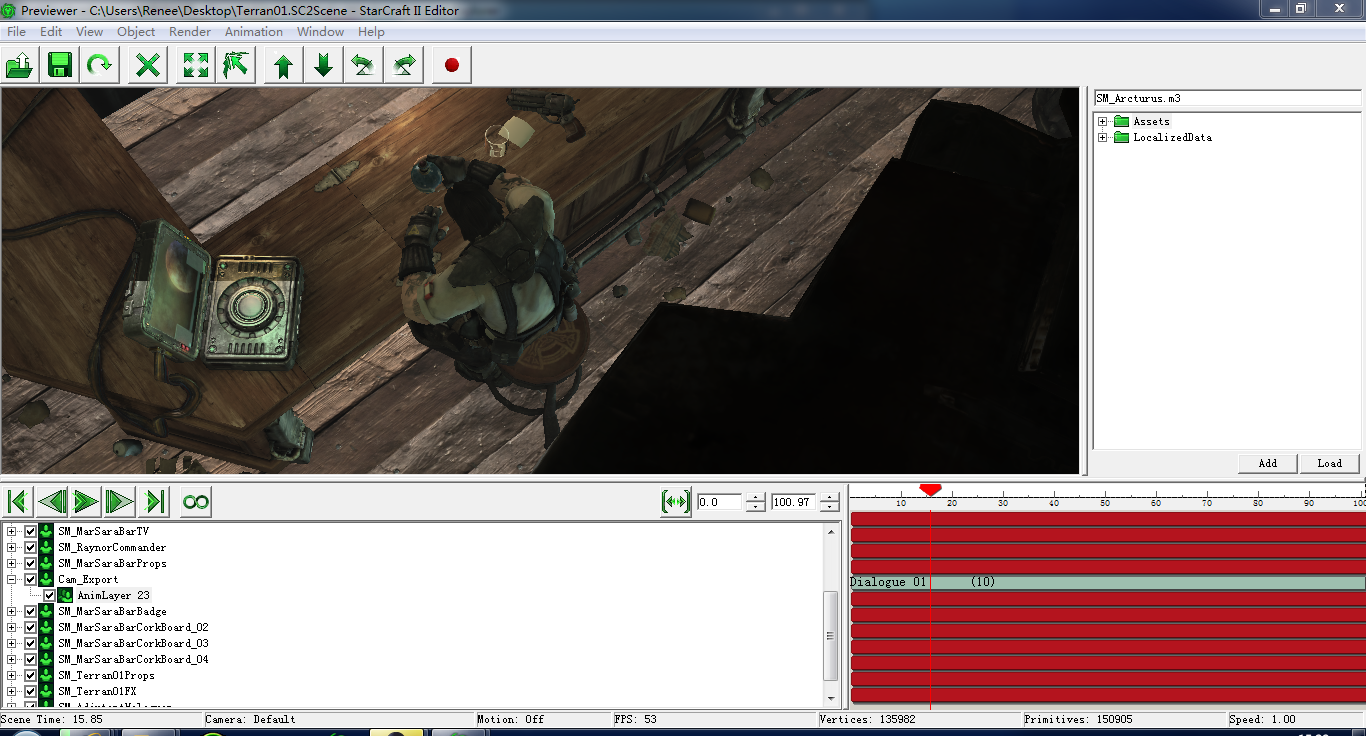Click the green floppy disk save icon
The width and height of the screenshot is (1366, 736).
(x=60, y=66)
